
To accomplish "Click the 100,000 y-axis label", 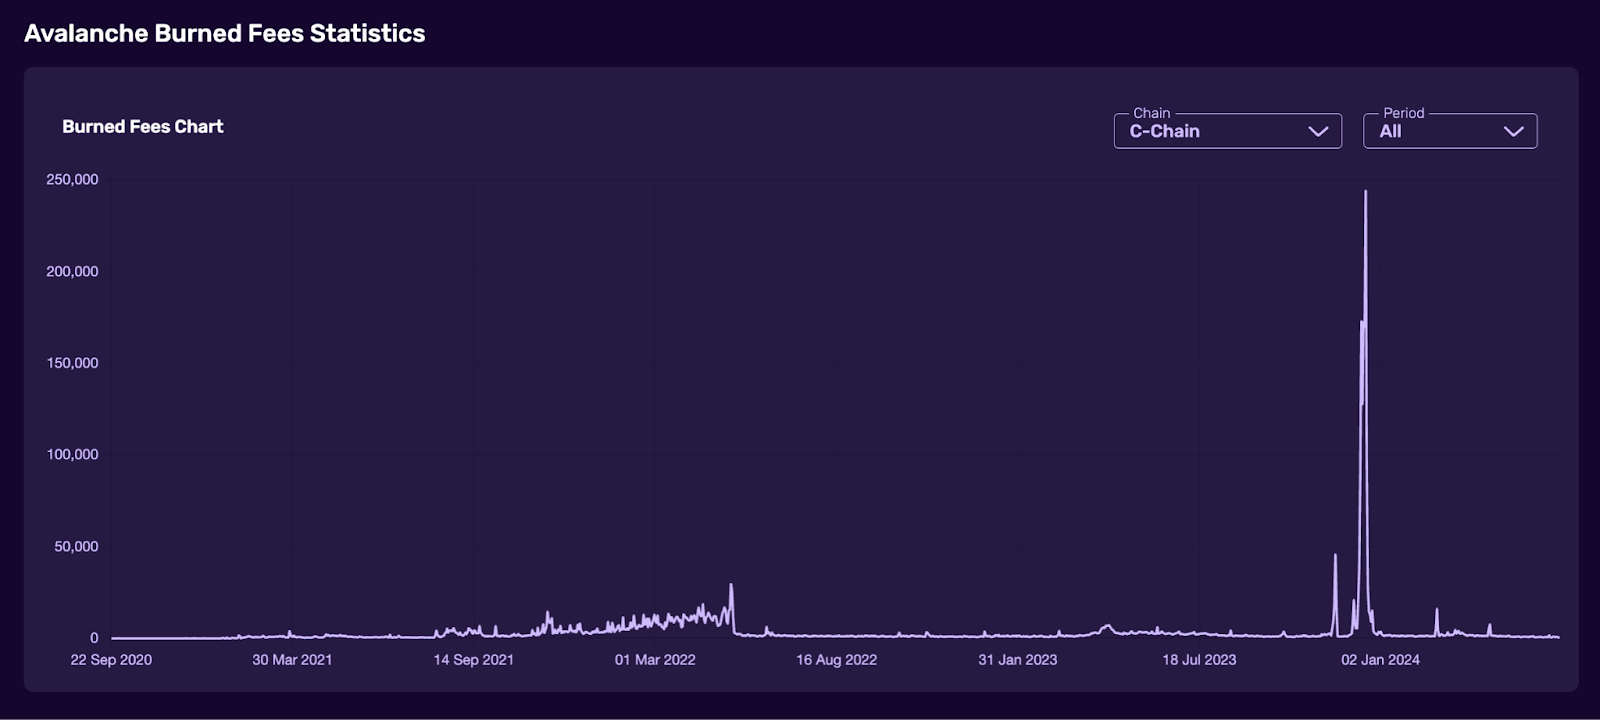I will 72,454.
